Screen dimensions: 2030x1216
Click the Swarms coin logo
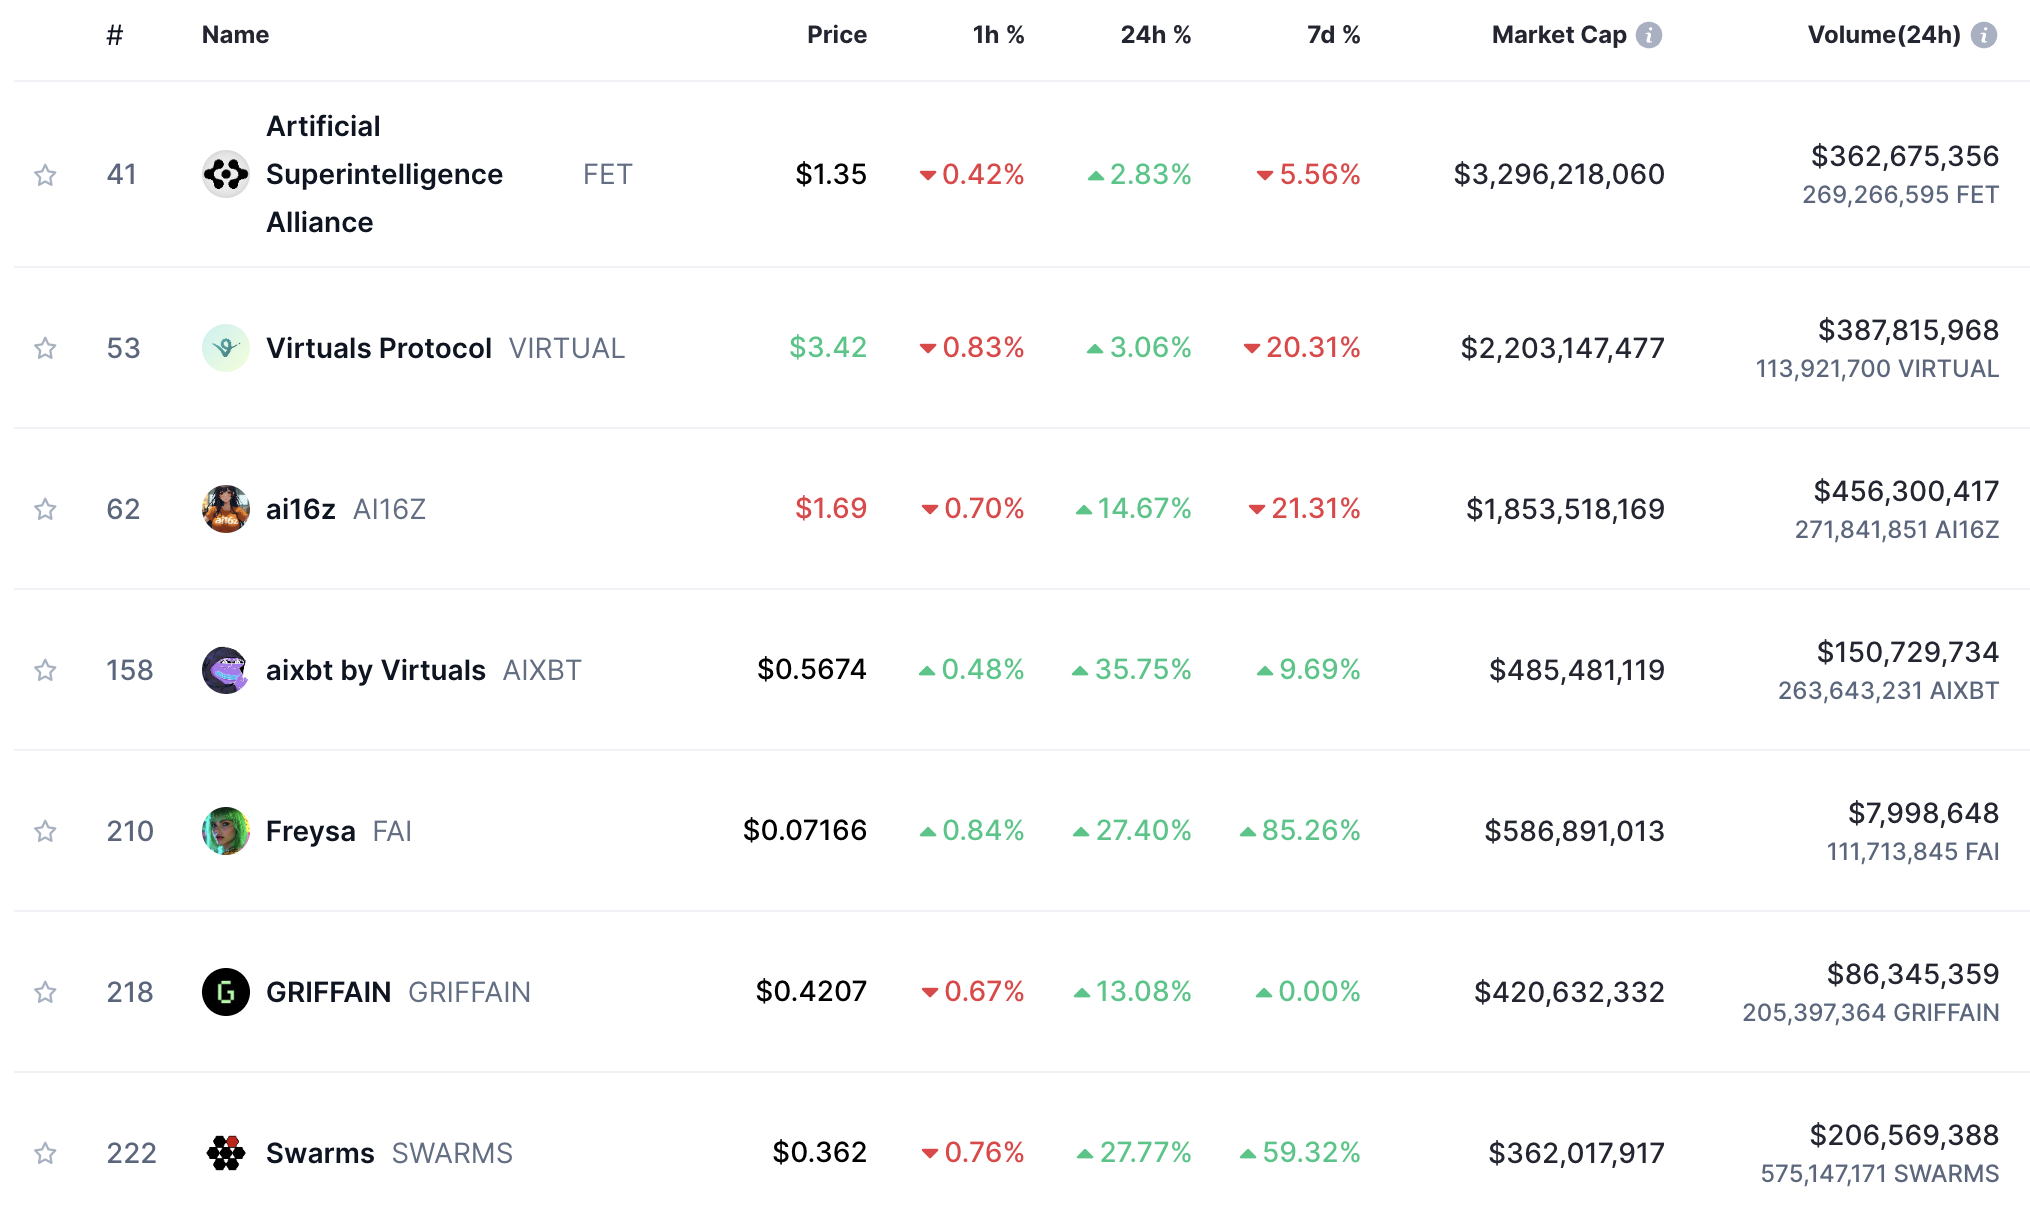(x=226, y=1152)
